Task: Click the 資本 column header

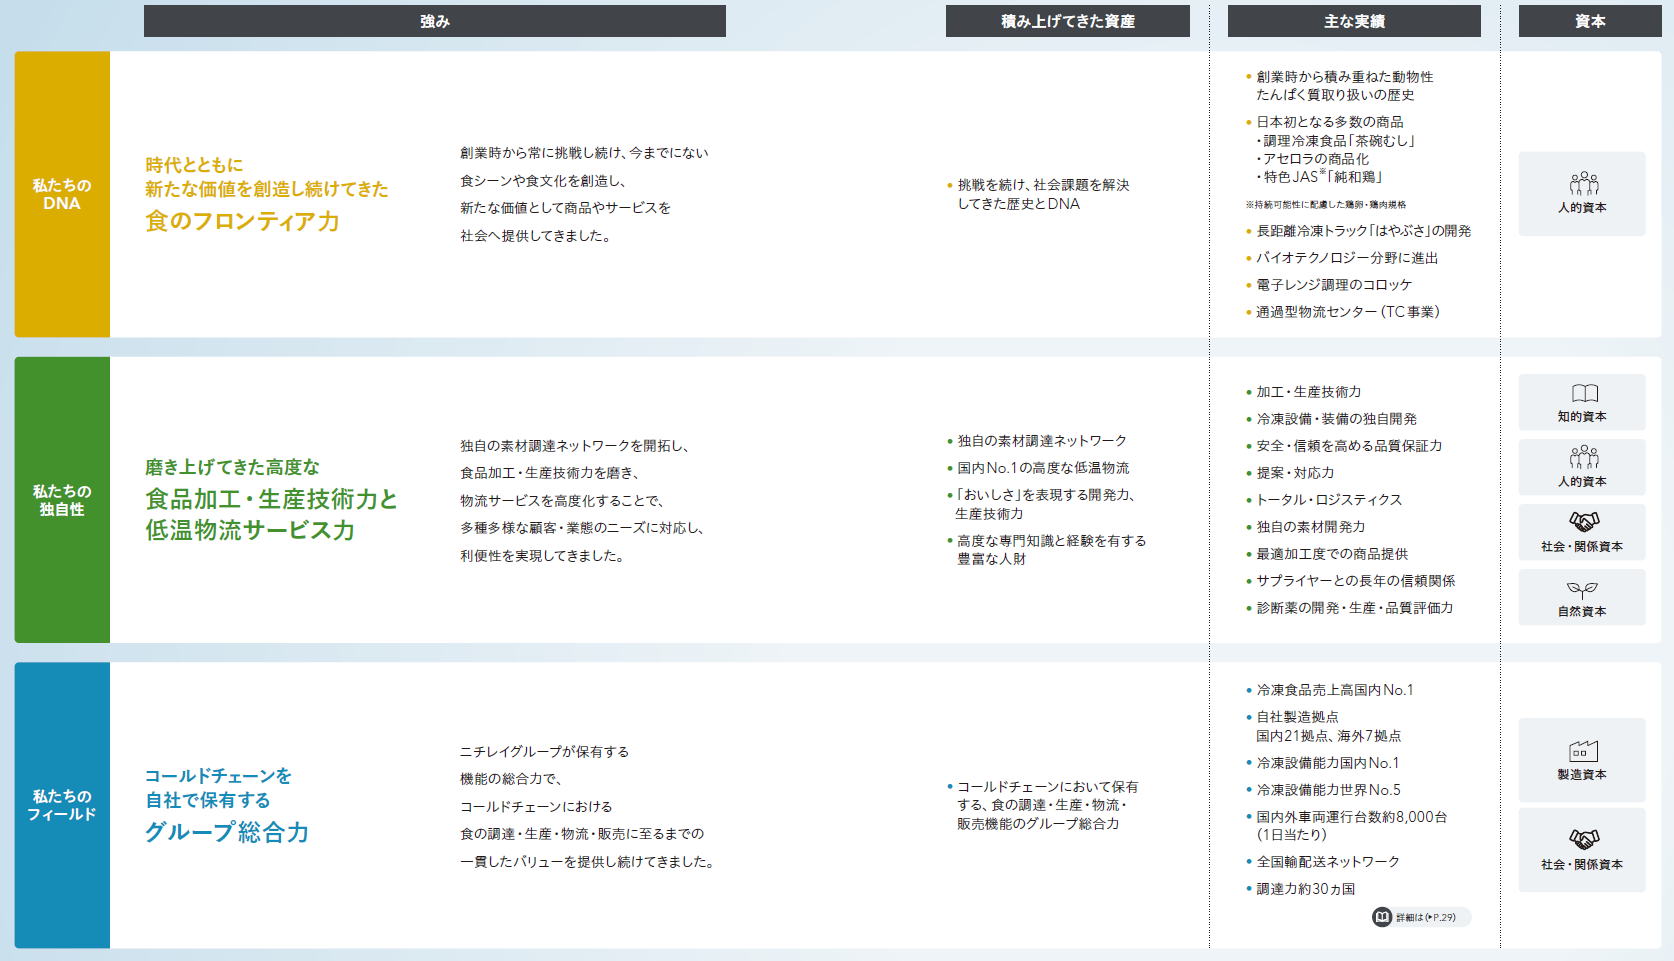Action: [x=1590, y=21]
